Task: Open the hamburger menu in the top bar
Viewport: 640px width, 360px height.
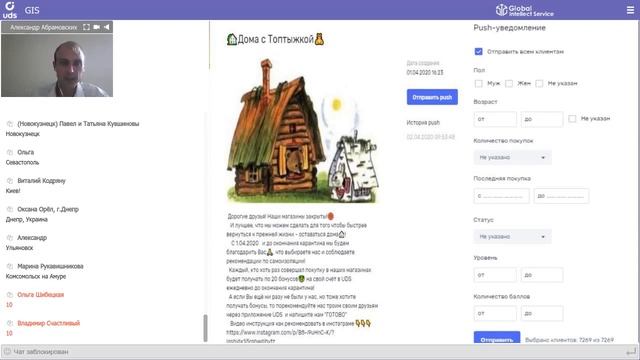Action: [x=630, y=10]
